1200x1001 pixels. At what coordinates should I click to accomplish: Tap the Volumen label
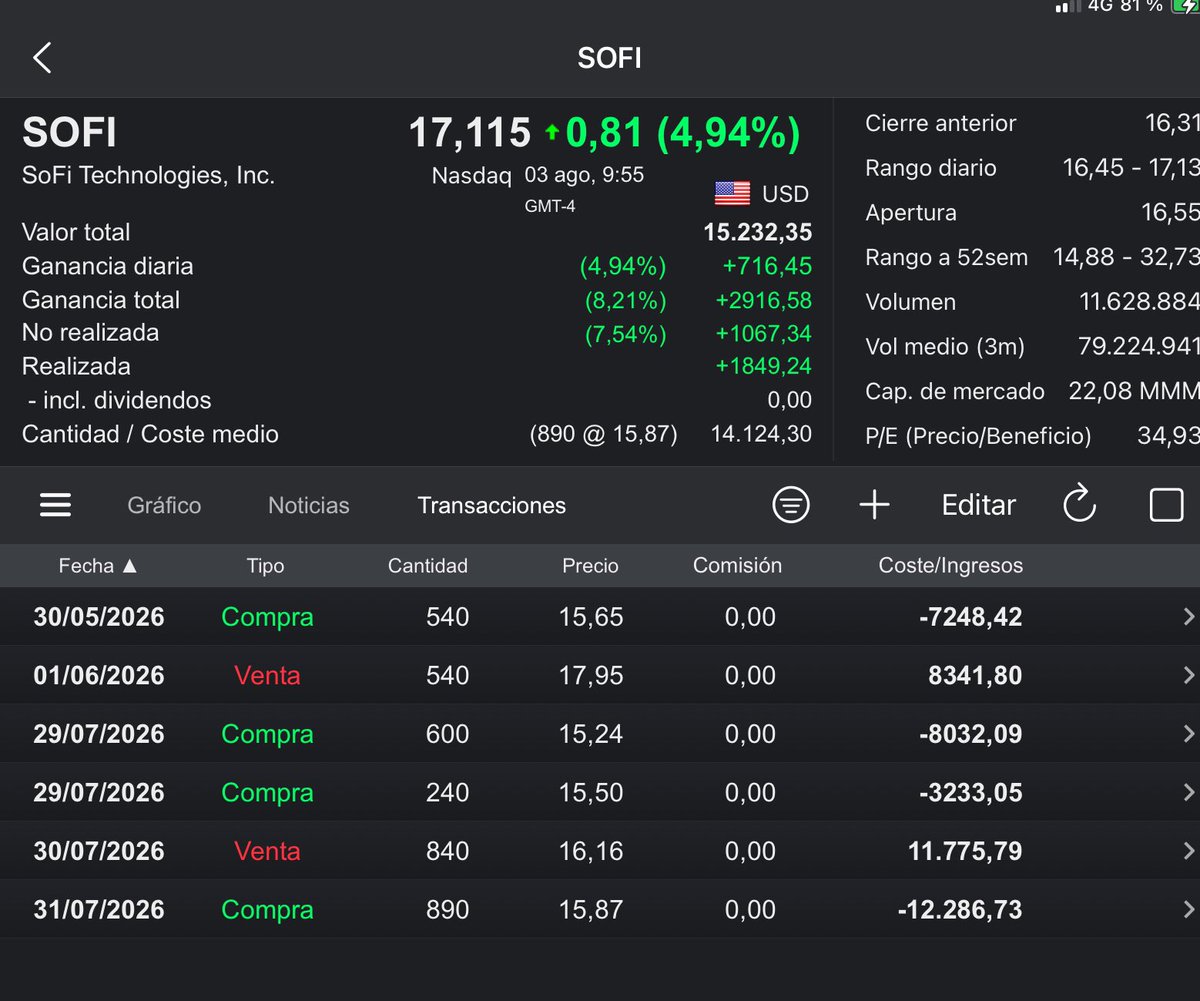click(910, 302)
